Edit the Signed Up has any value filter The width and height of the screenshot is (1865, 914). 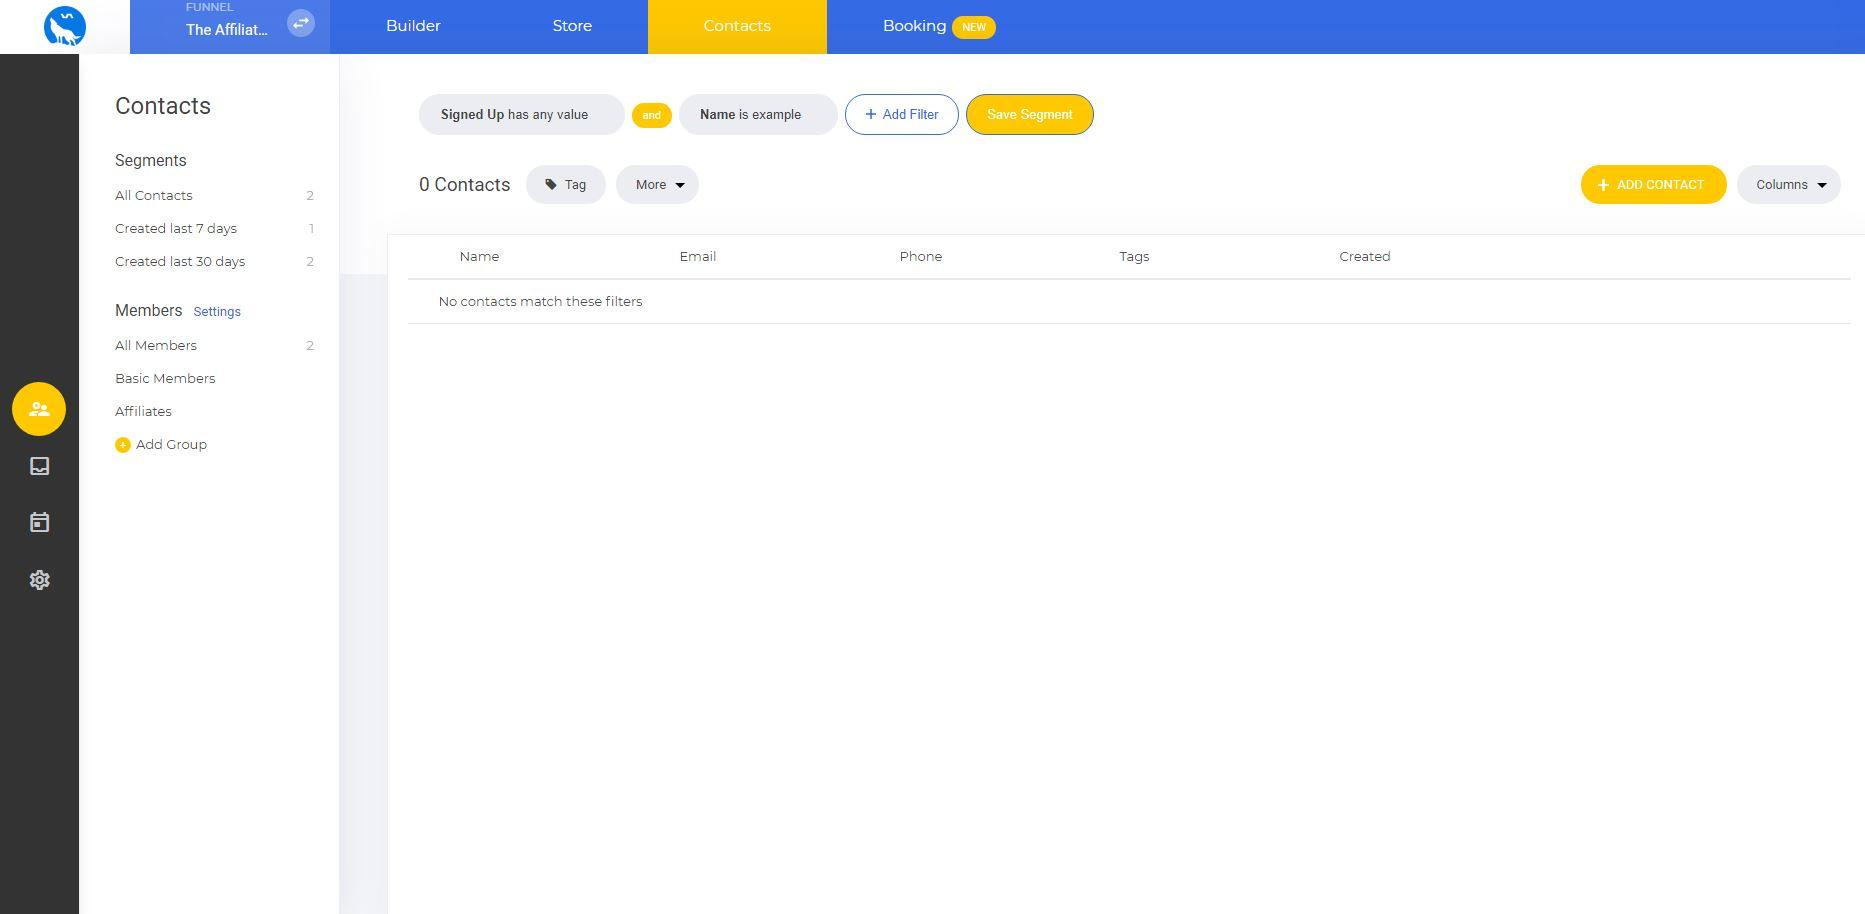point(521,115)
